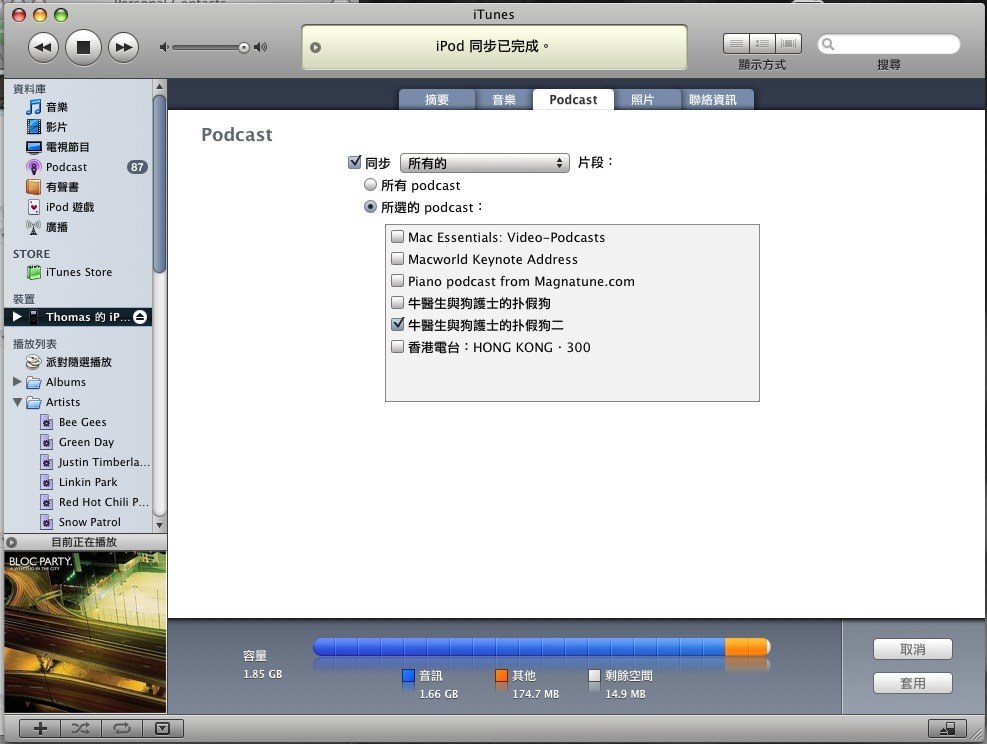Click the bottom-right browser toggle icon
This screenshot has width=987, height=744.
pyautogui.click(x=948, y=728)
